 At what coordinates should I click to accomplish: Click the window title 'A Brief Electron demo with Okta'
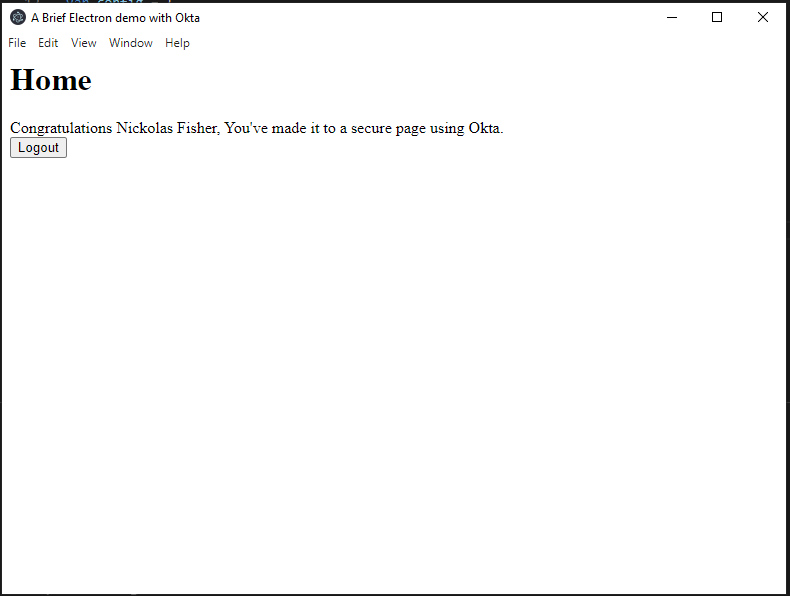(x=115, y=17)
